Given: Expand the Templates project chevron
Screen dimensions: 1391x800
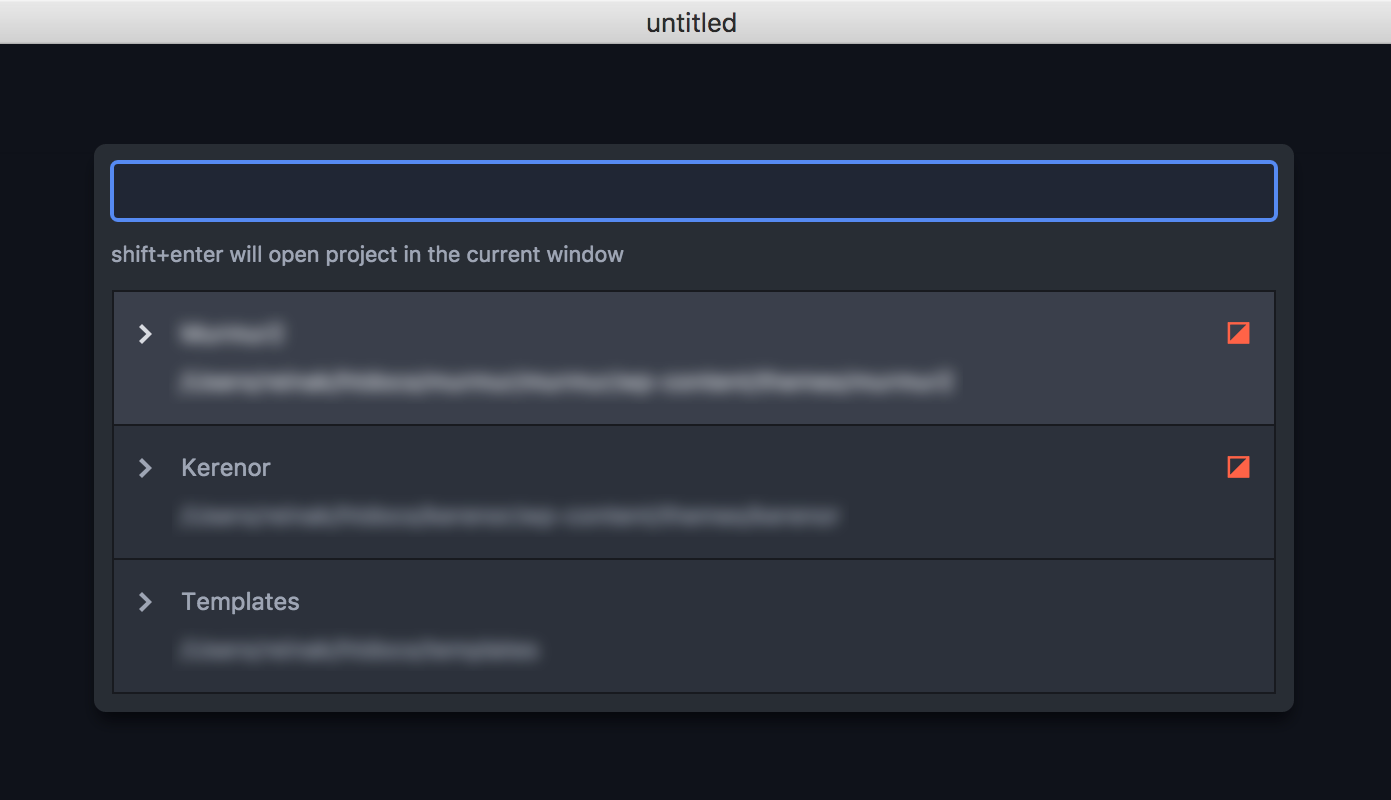Looking at the screenshot, I should coord(146,601).
